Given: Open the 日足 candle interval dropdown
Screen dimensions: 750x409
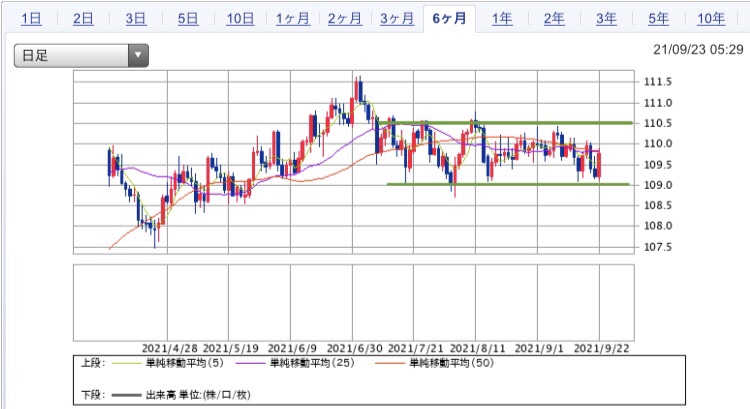Looking at the screenshot, I should (80, 56).
